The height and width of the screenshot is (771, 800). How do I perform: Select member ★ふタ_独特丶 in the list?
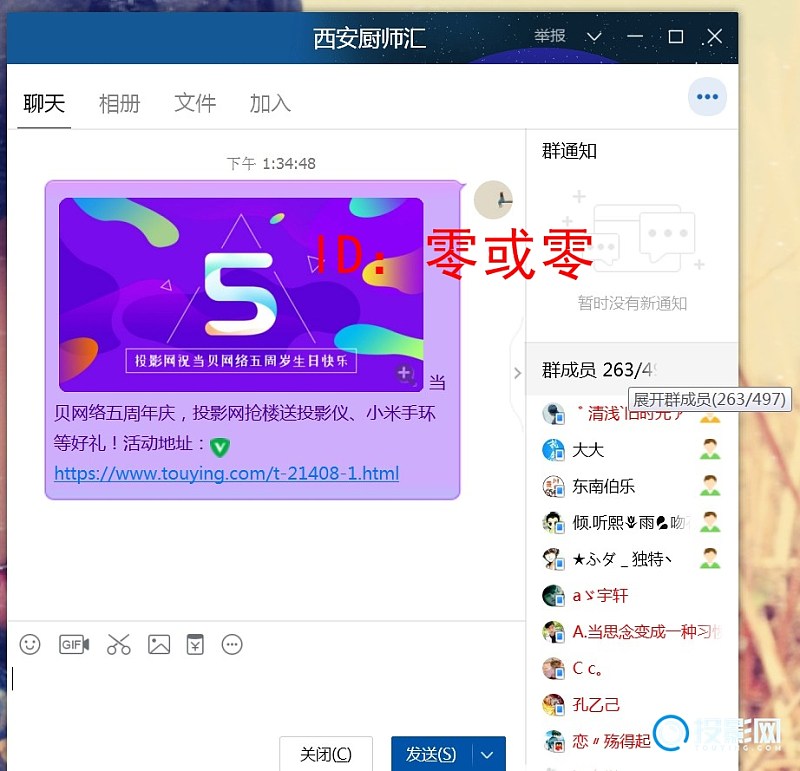pyautogui.click(x=632, y=559)
